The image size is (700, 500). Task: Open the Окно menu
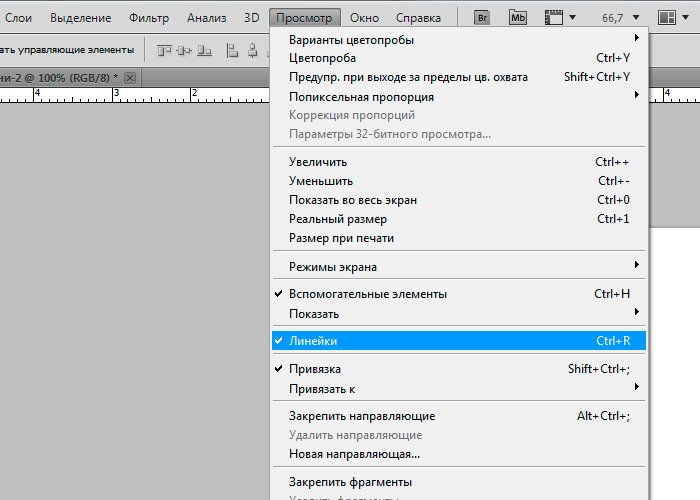364,18
